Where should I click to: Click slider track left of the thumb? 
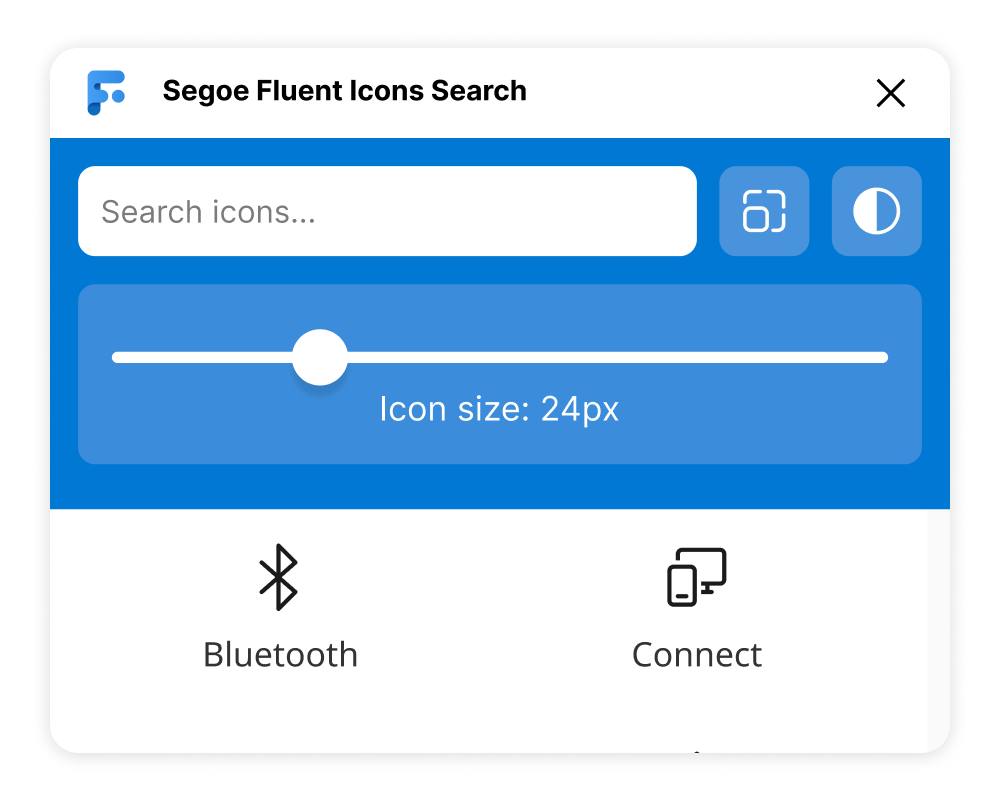click(x=202, y=357)
